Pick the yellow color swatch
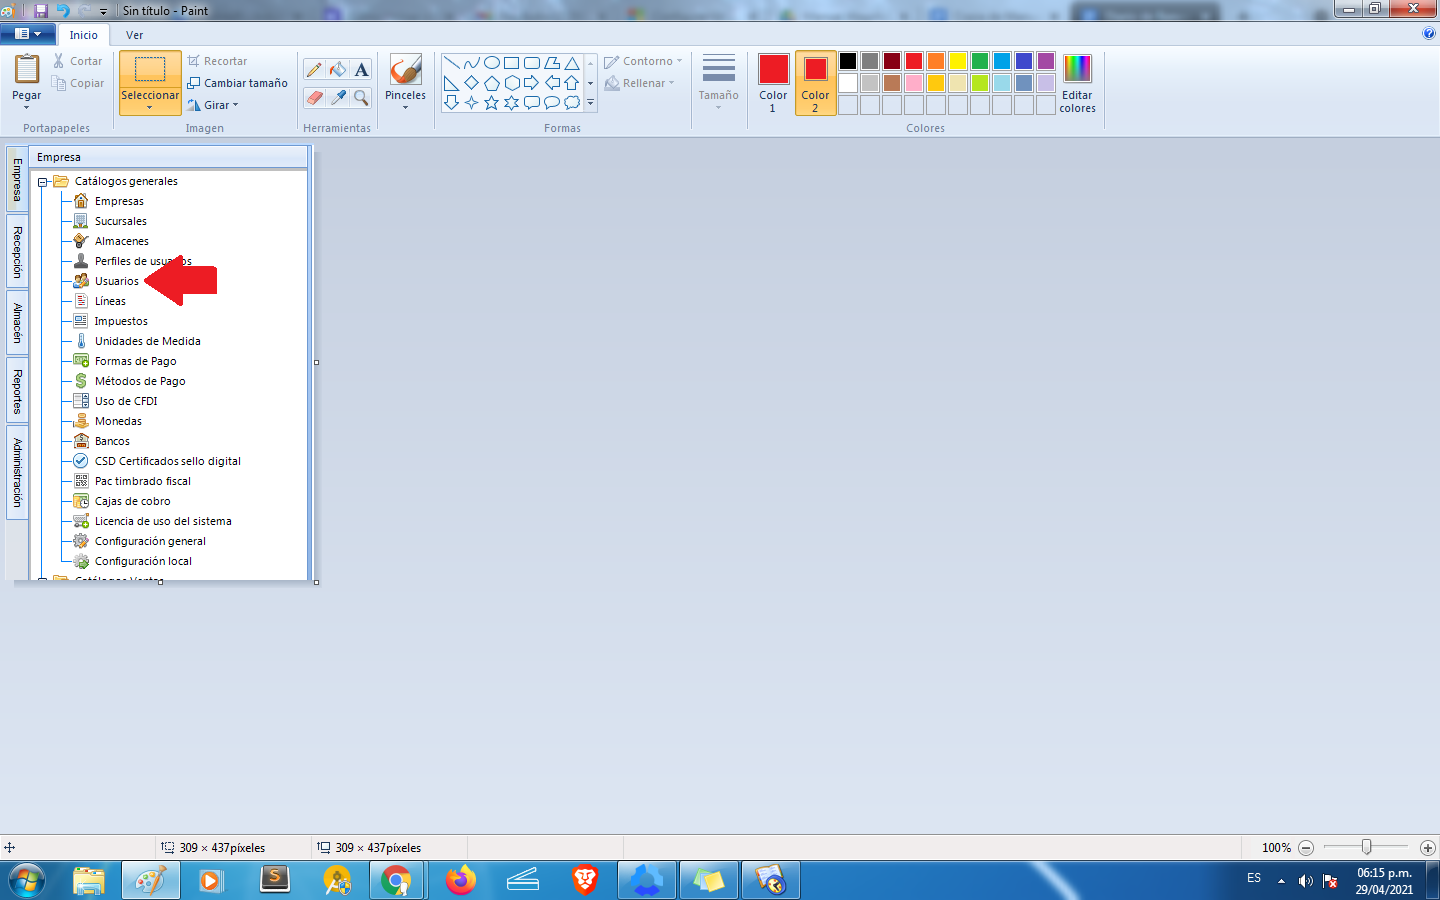Image resolution: width=1440 pixels, height=900 pixels. [958, 61]
